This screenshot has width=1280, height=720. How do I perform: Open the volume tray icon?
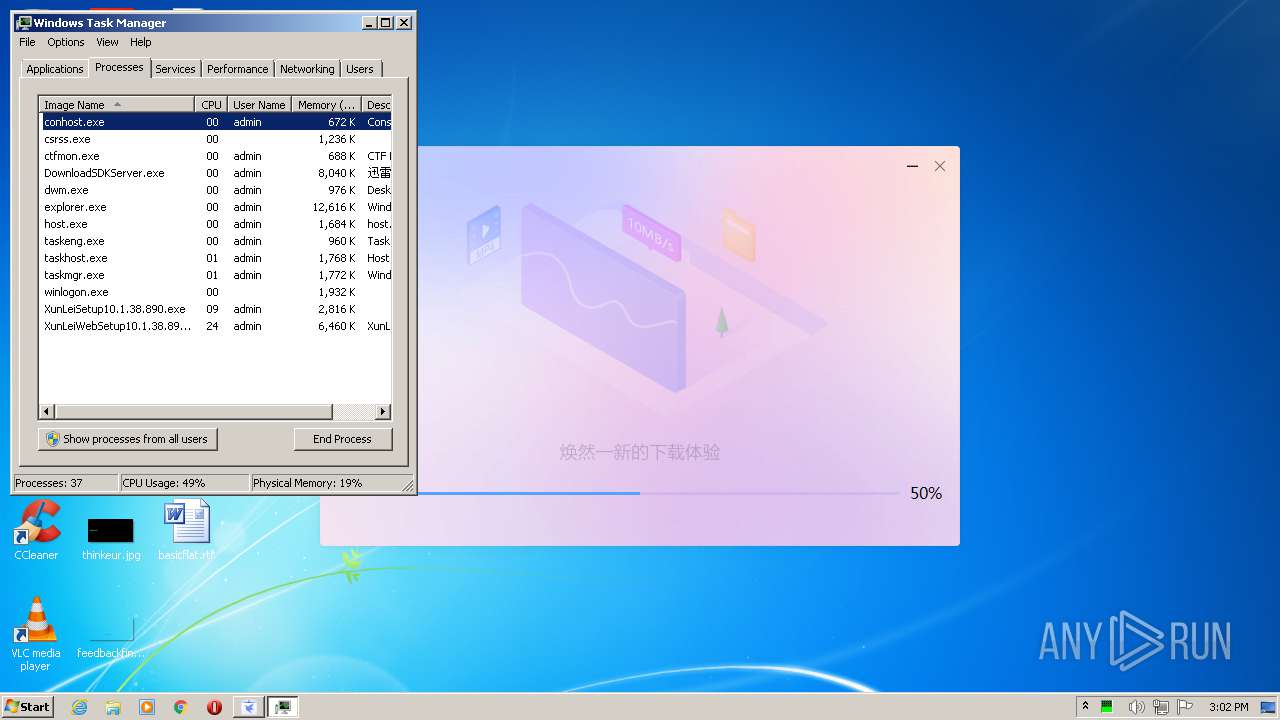coord(1136,707)
